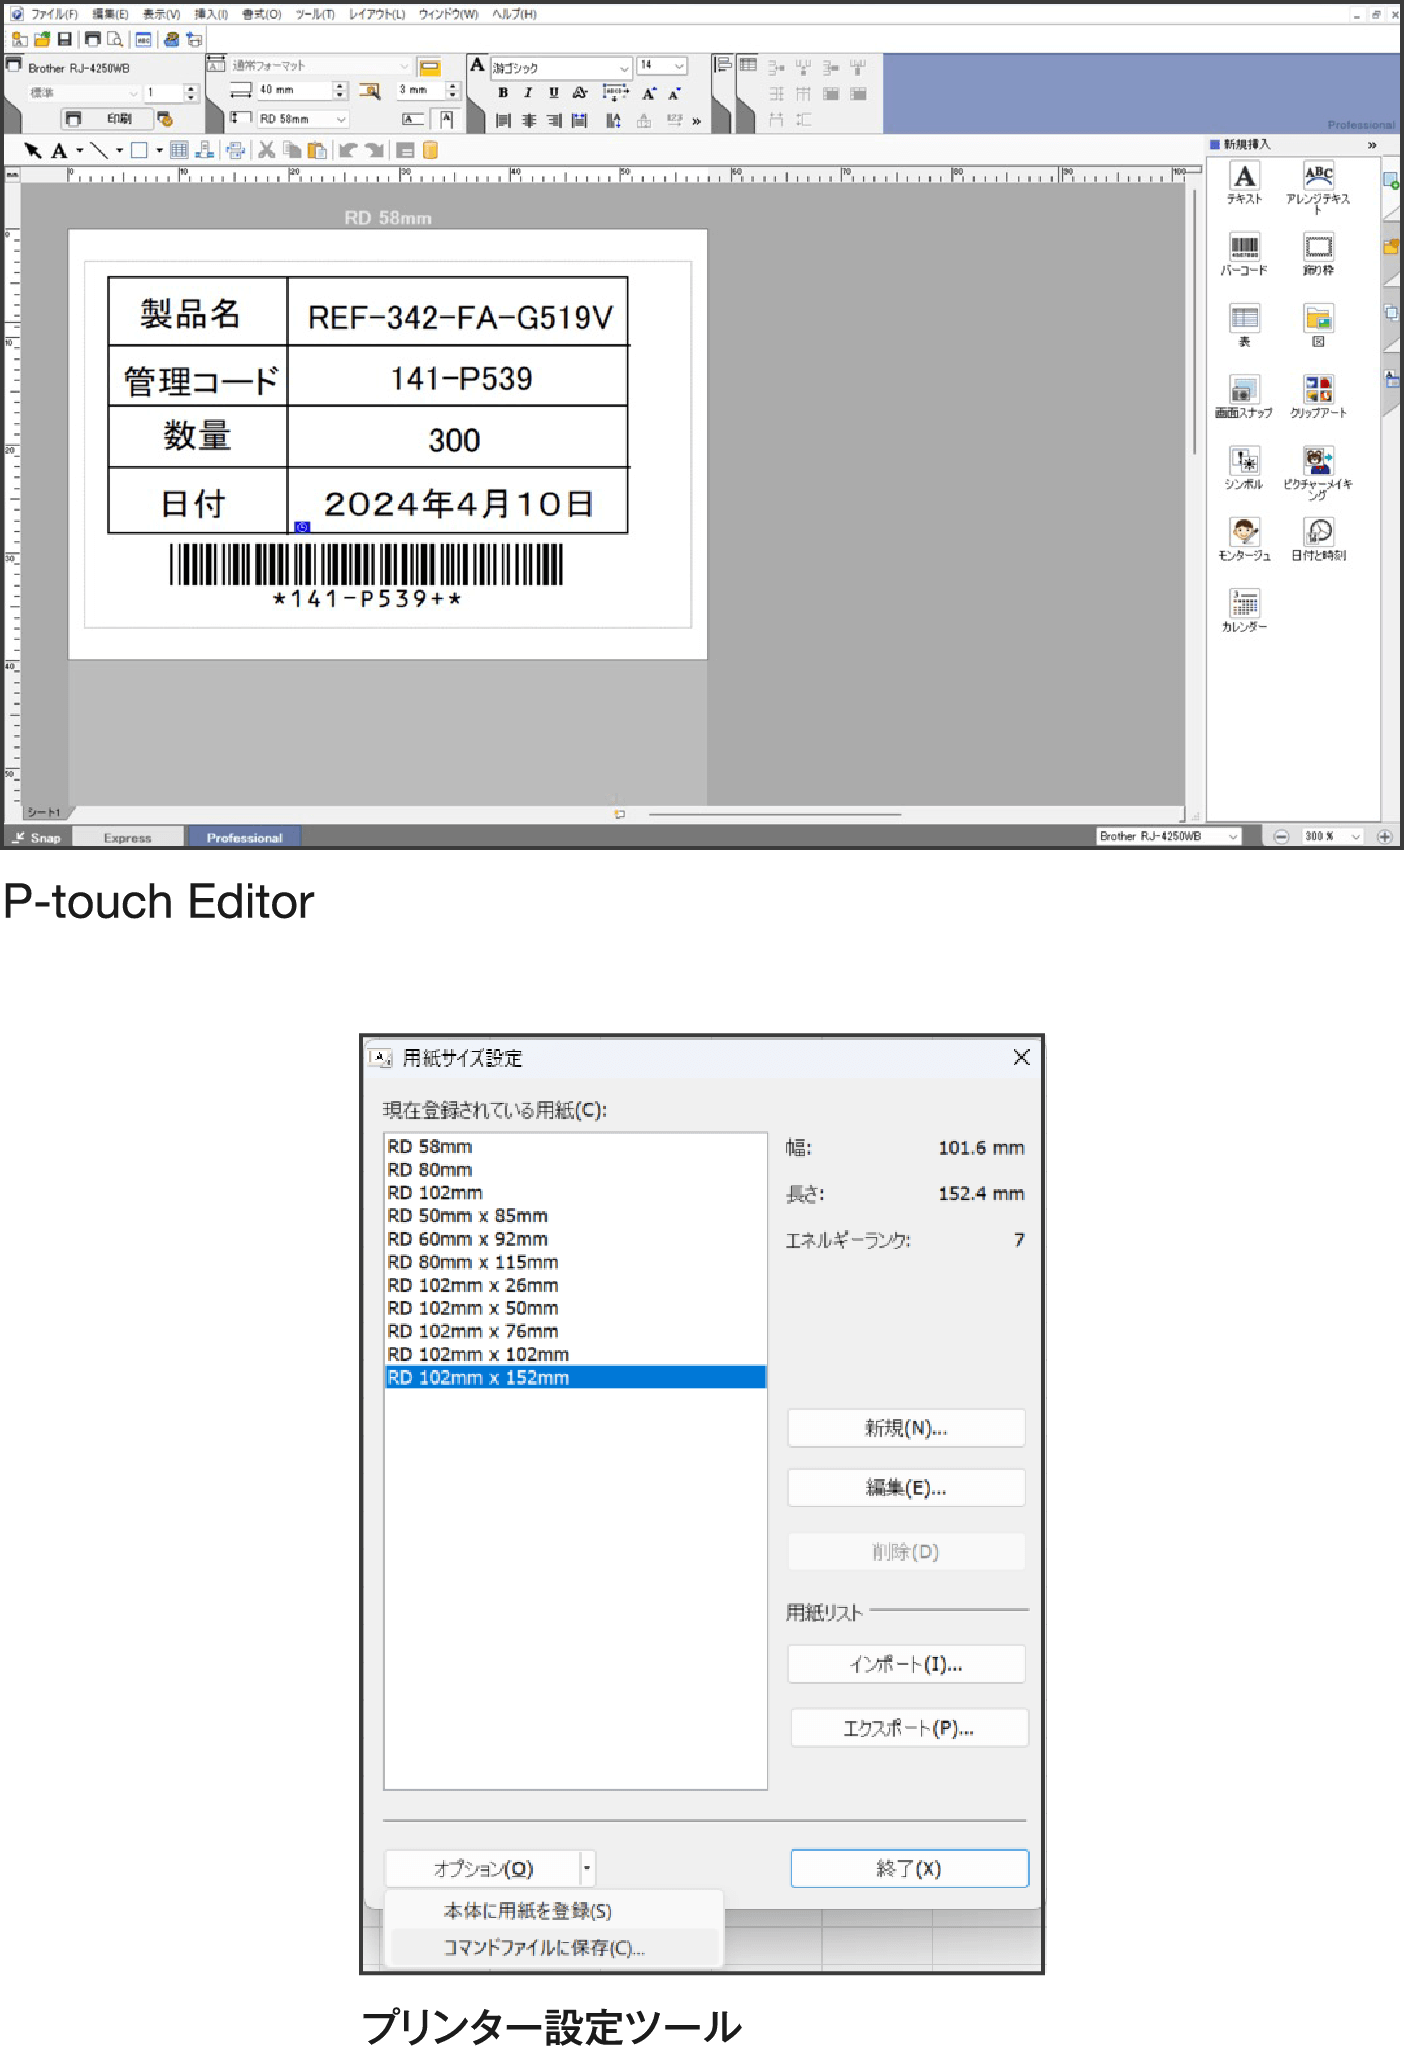Expand the RD 58mm paper size dropdown
The width and height of the screenshot is (1404, 2046).
click(x=341, y=119)
